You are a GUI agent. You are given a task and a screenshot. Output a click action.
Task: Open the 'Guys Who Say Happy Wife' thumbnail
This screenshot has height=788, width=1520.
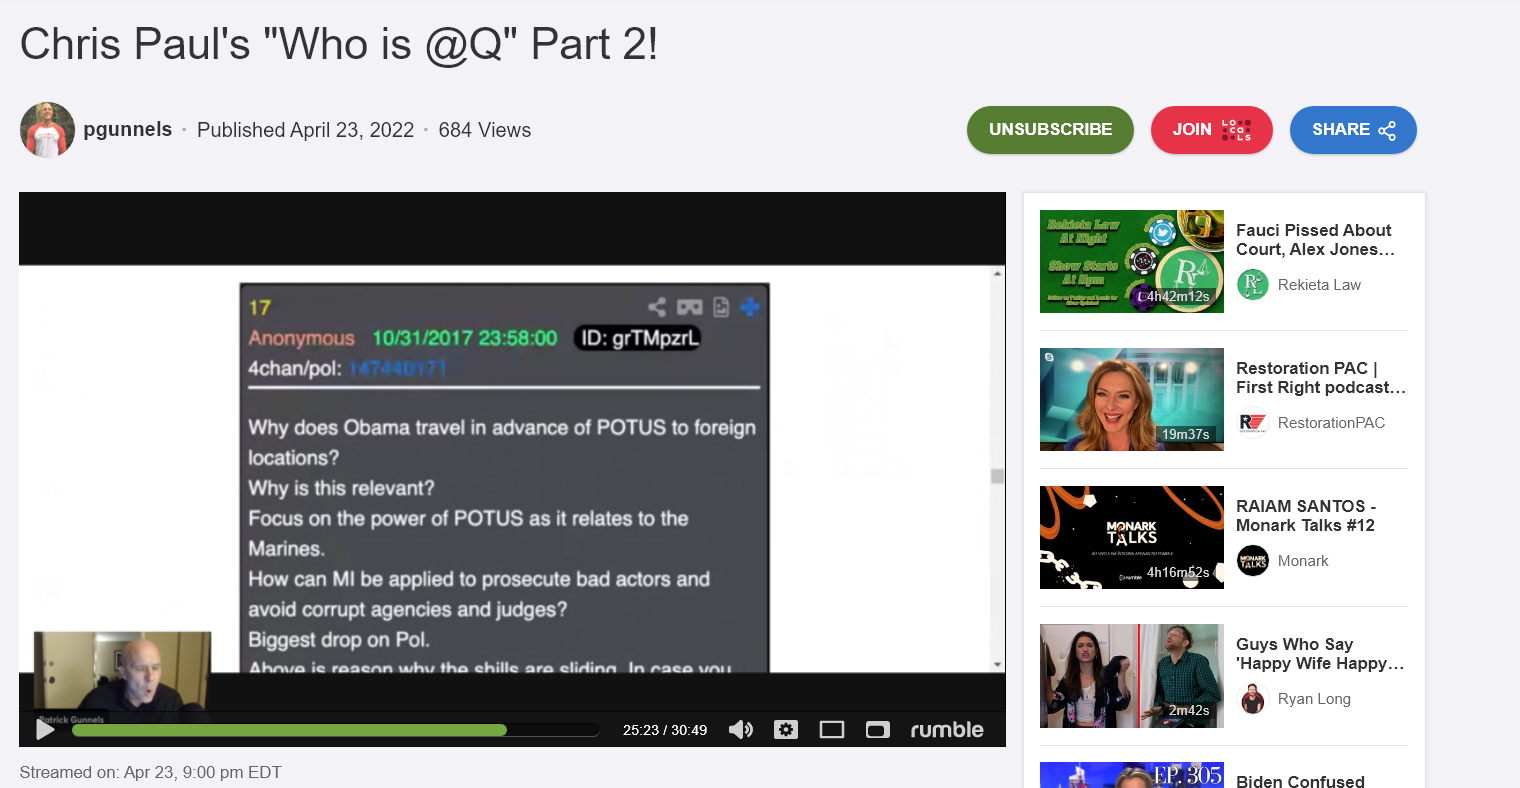(1132, 676)
